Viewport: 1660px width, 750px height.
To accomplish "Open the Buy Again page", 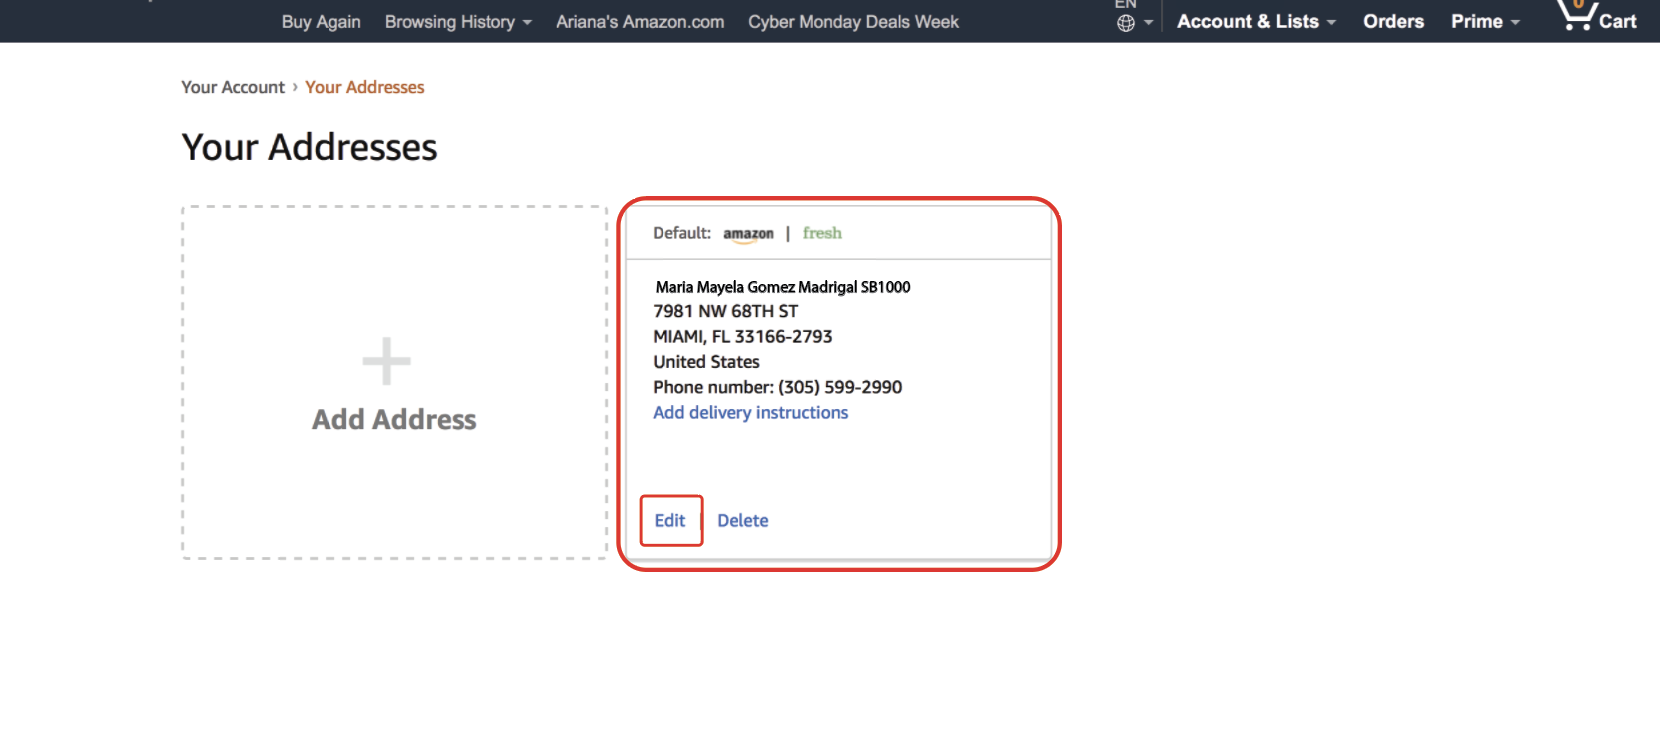I will (x=321, y=22).
